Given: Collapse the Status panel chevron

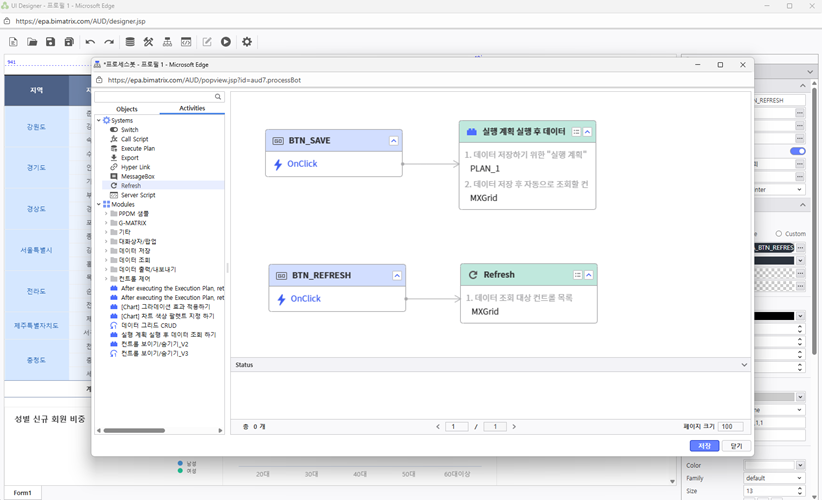Looking at the screenshot, I should point(744,365).
